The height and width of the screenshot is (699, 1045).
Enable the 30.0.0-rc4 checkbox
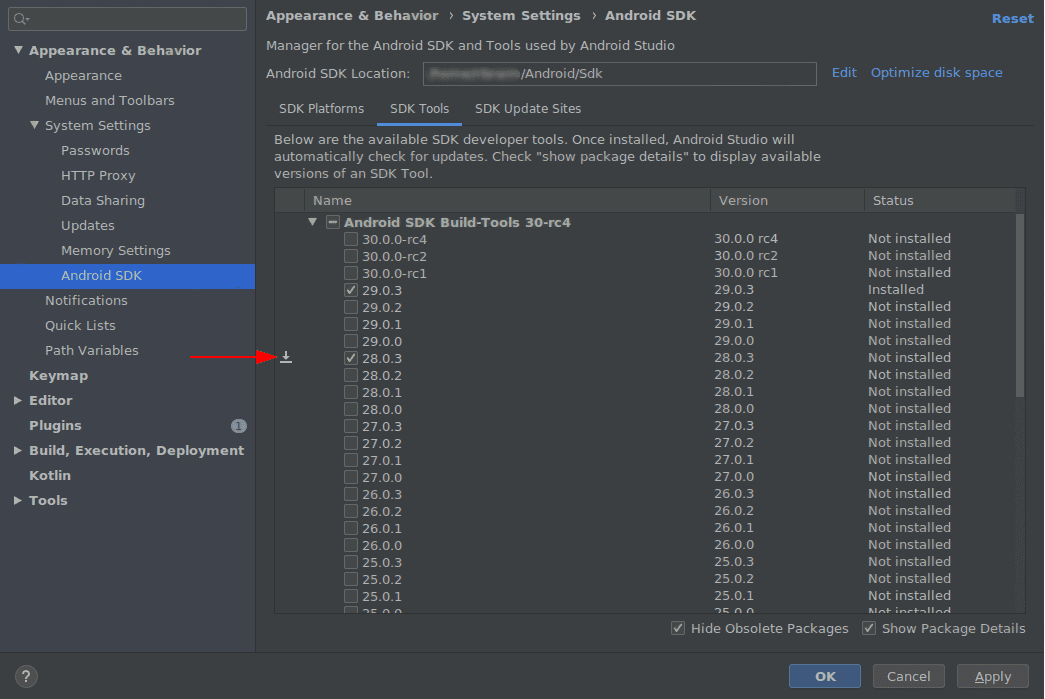[x=351, y=239]
